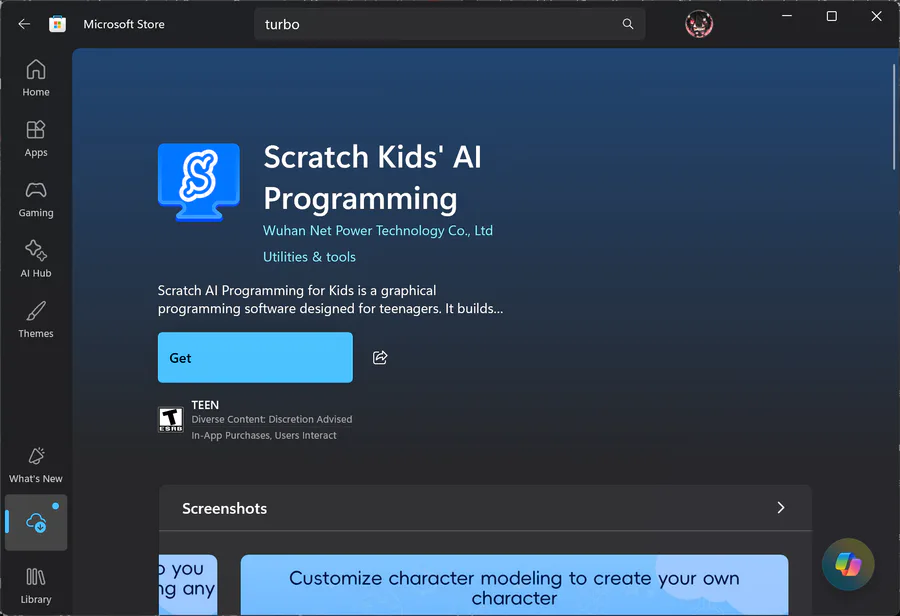Click the search magnifier icon
Image resolution: width=900 pixels, height=616 pixels.
pos(628,24)
